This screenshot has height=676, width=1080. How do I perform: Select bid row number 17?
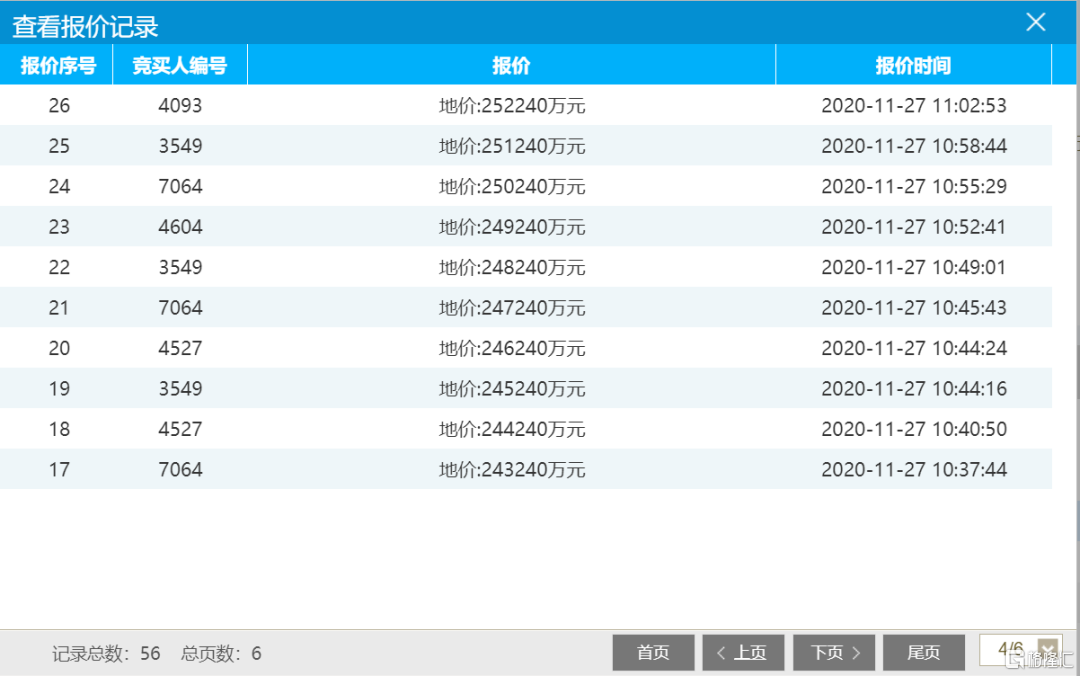pyautogui.click(x=59, y=469)
